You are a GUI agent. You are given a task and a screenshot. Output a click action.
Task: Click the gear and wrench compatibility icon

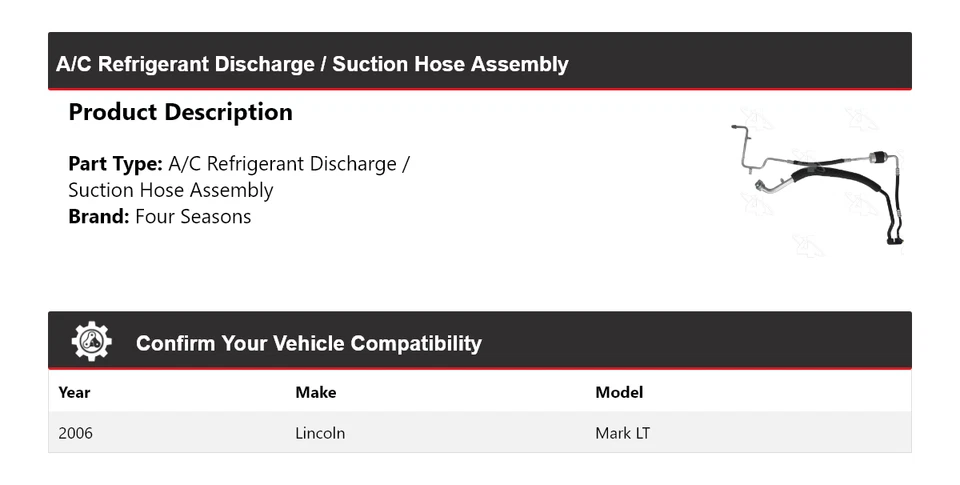point(91,342)
